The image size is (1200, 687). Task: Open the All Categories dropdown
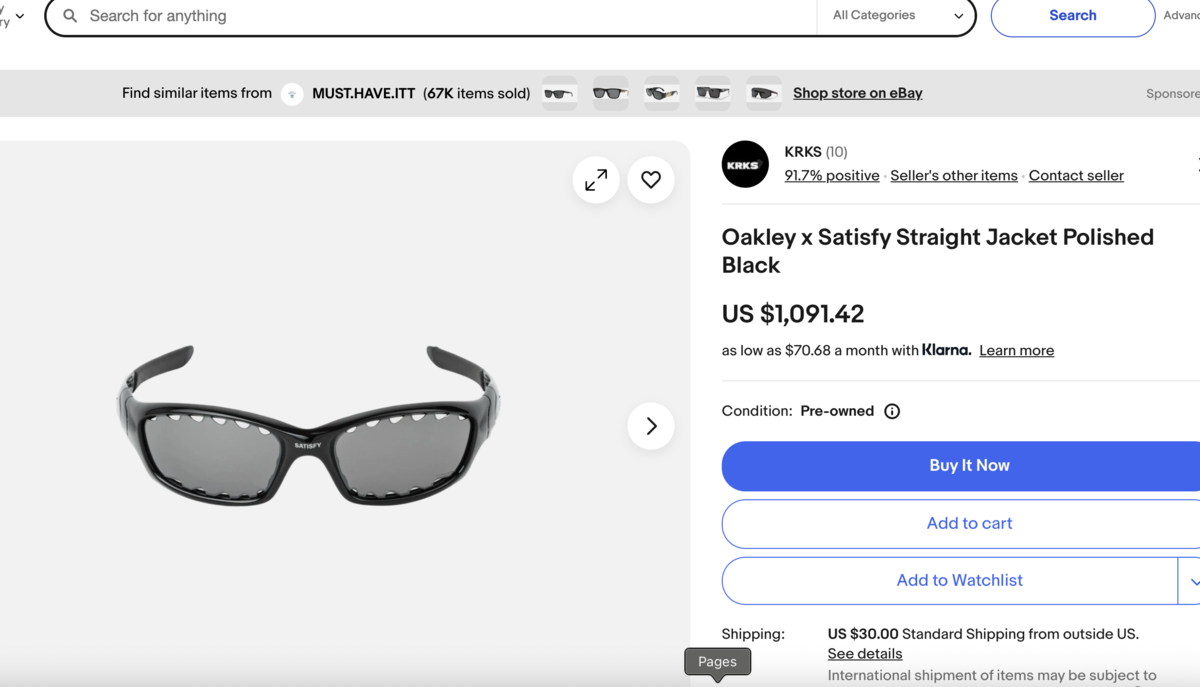click(897, 16)
